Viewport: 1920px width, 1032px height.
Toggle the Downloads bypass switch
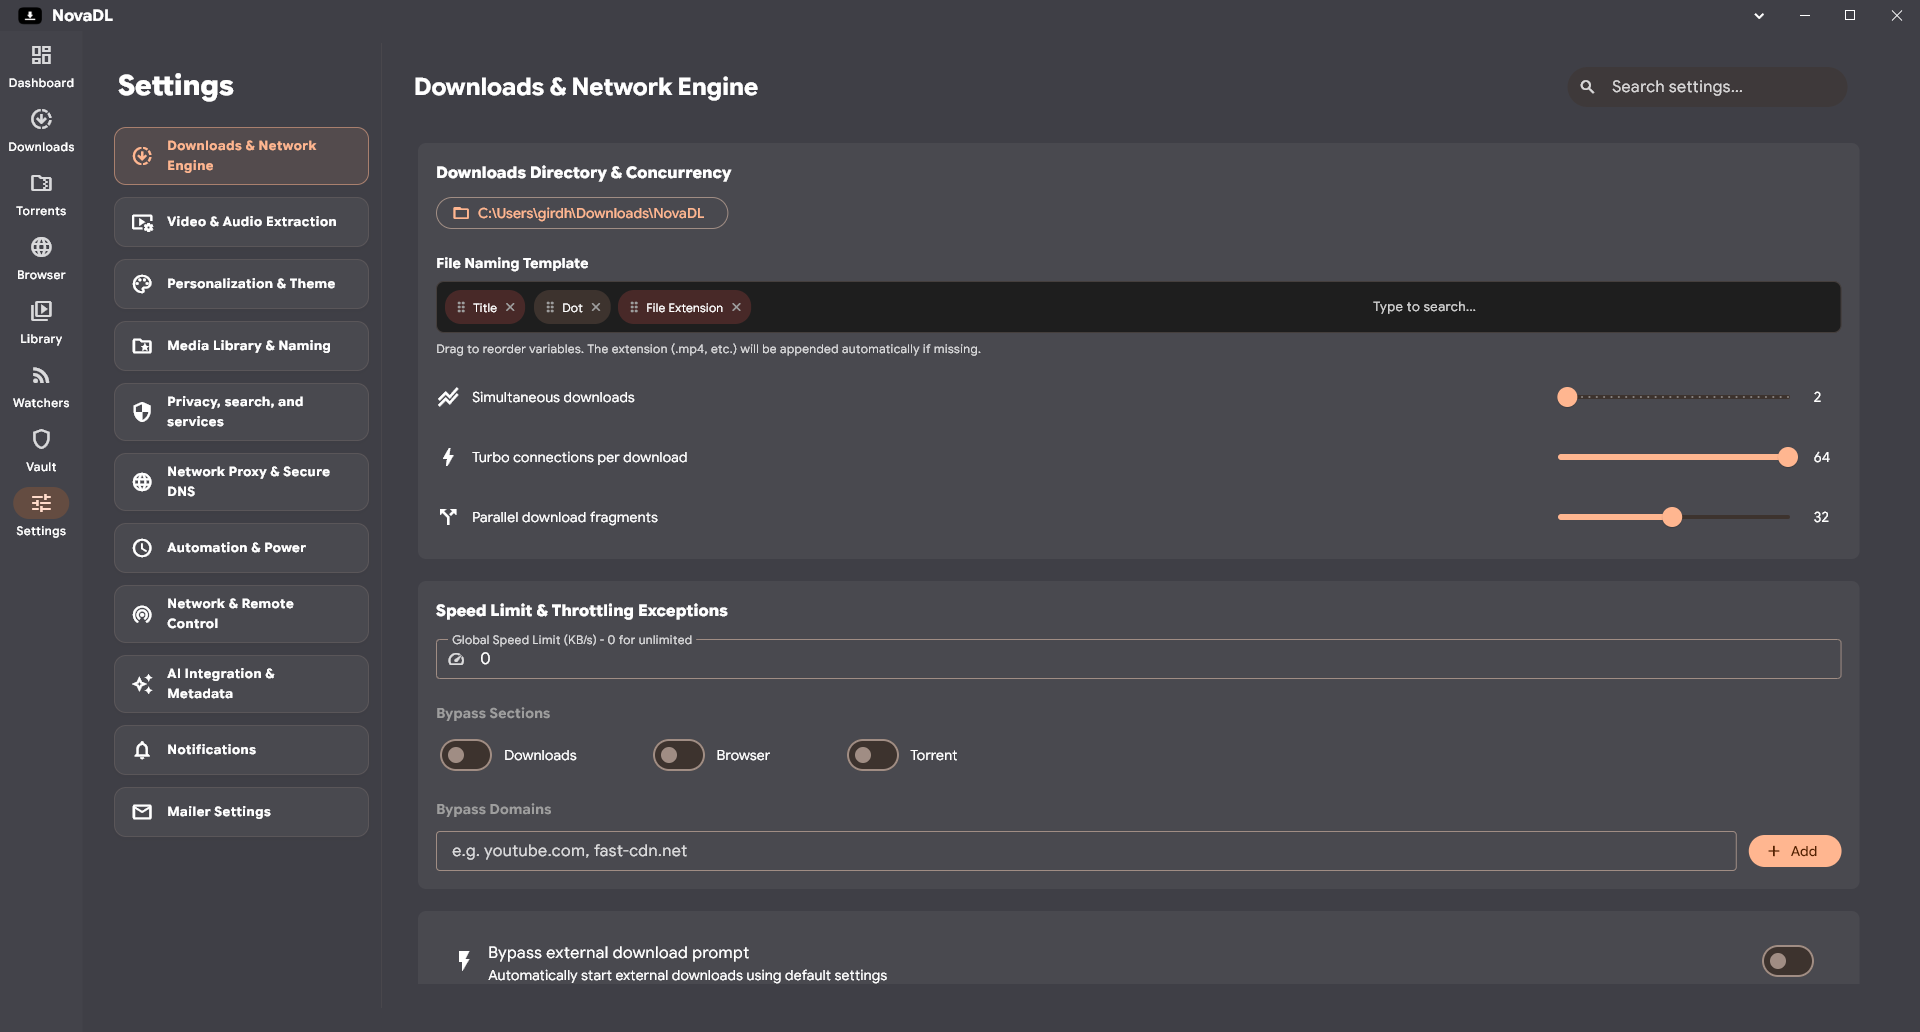(x=466, y=755)
